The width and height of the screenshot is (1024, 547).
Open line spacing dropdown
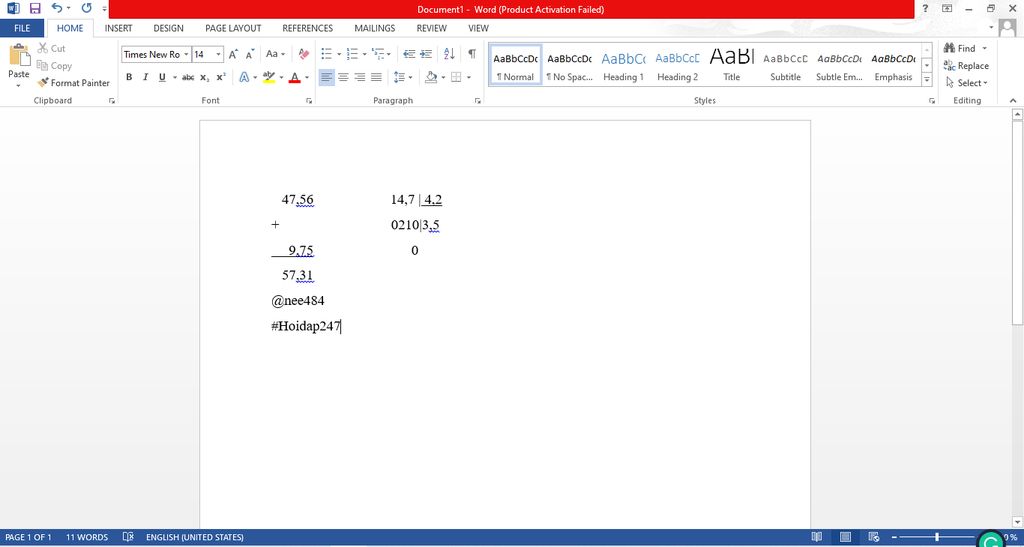(x=403, y=77)
